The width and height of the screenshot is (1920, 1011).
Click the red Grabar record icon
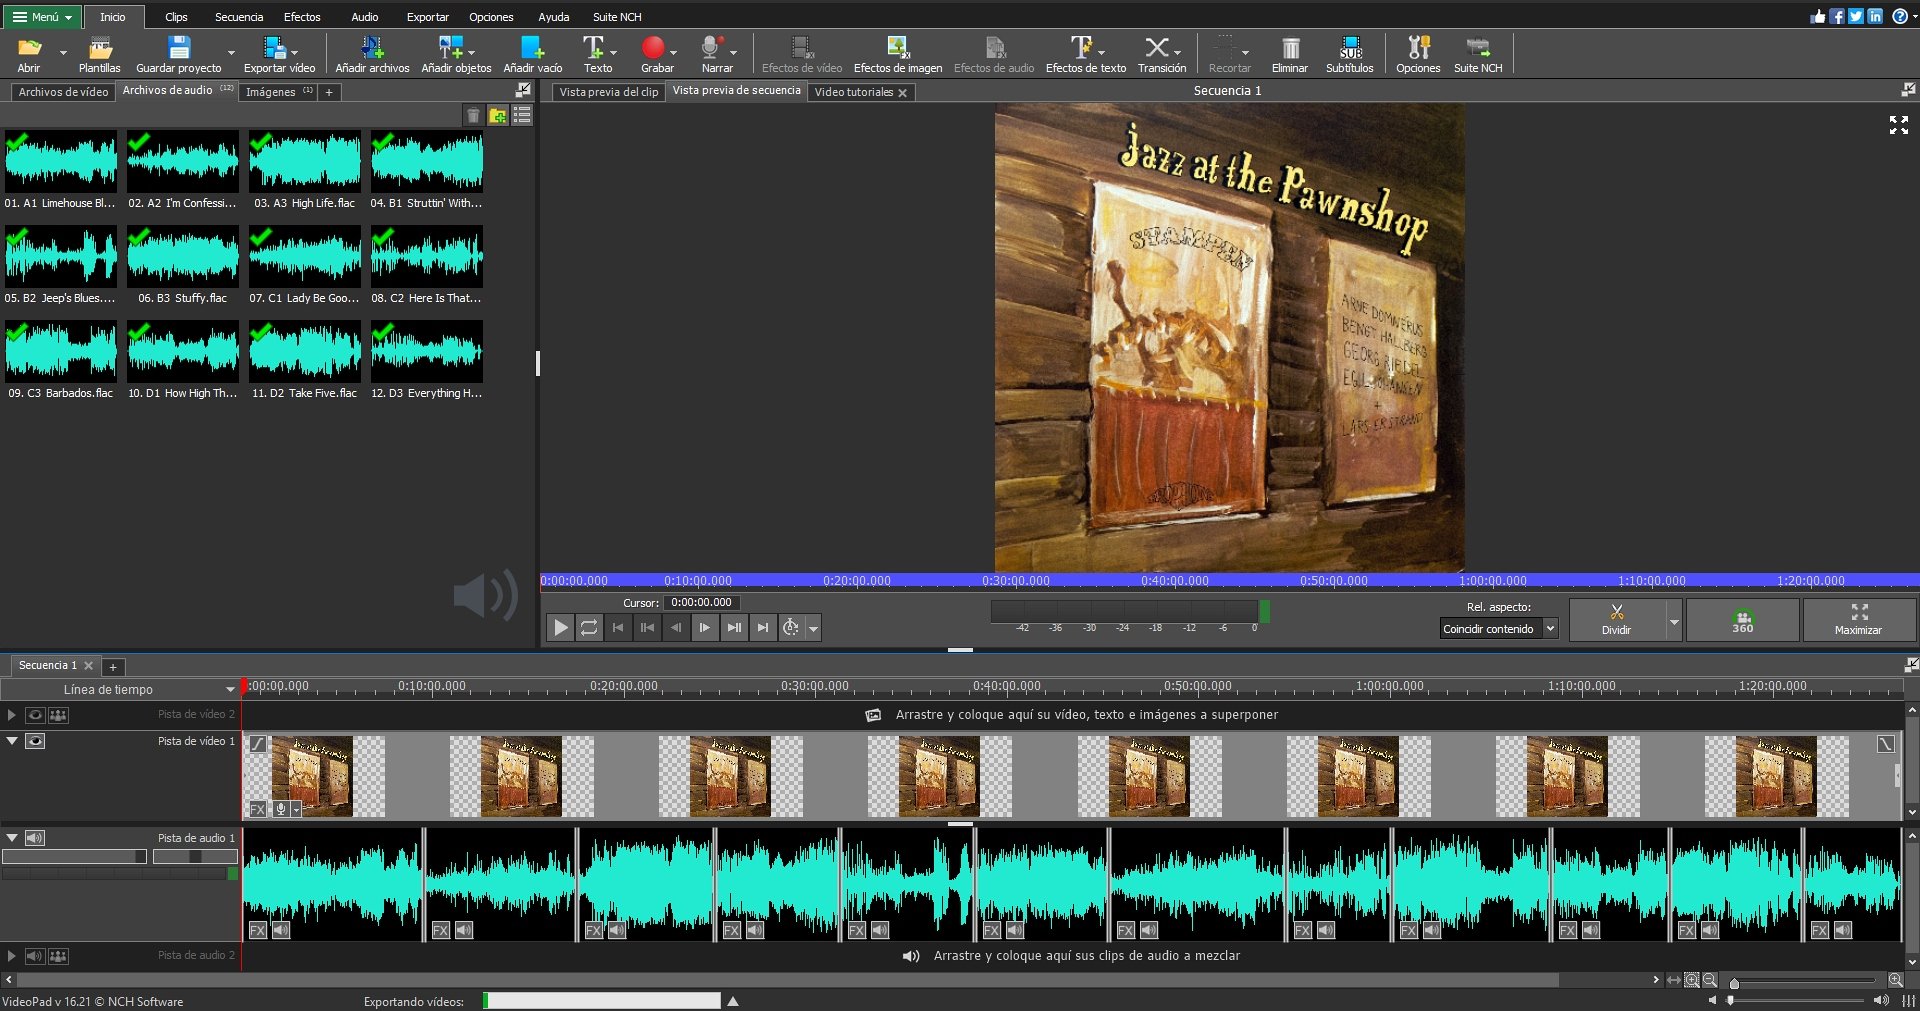[653, 47]
